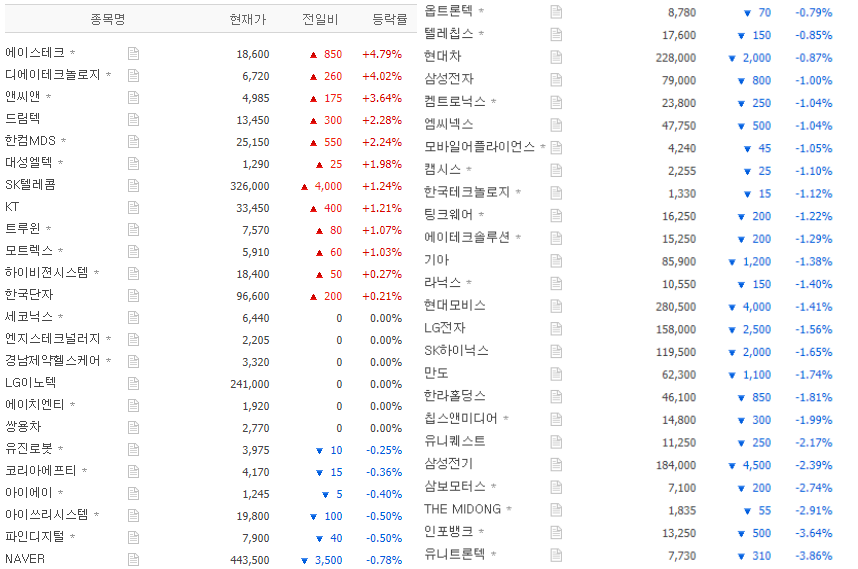Screen dimensions: 858x569
Task: Open the 코리아에프티 stock link
Action: [40, 471]
